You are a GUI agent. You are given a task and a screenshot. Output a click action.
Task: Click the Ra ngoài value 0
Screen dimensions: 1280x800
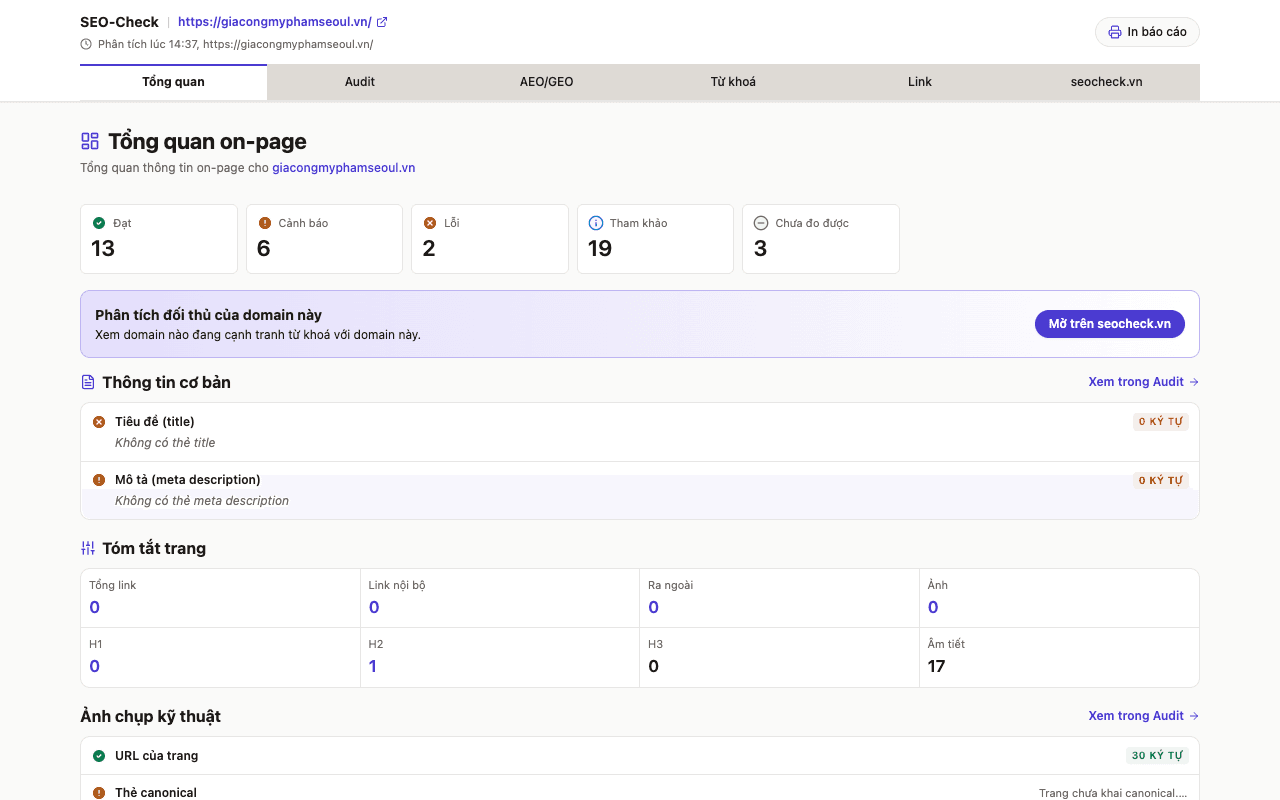click(x=654, y=607)
